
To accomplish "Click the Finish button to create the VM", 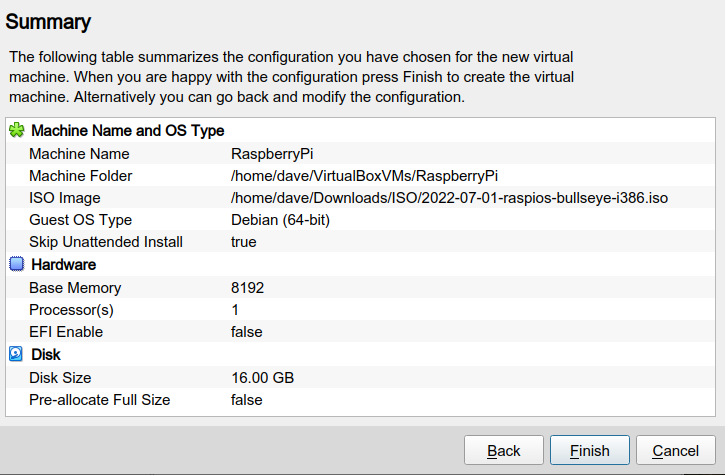I will pyautogui.click(x=590, y=450).
